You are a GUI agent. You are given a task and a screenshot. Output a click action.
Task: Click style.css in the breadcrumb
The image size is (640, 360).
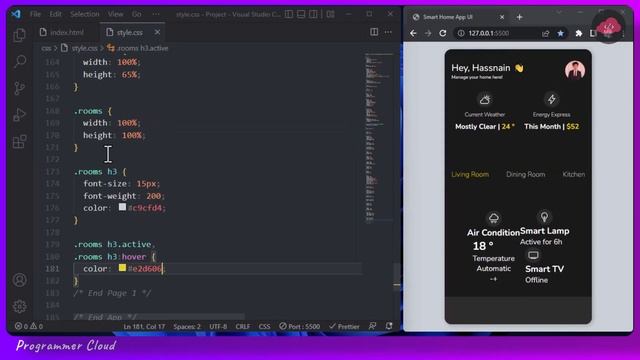pyautogui.click(x=84, y=48)
